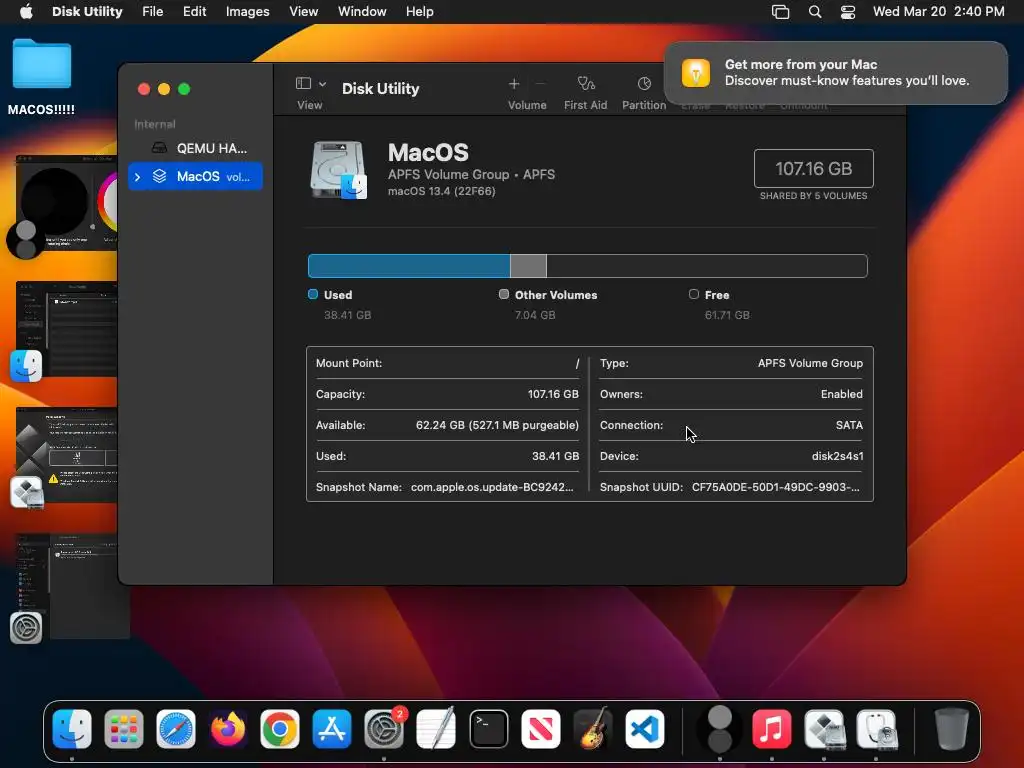Add a volume with the plus icon
The height and width of the screenshot is (768, 1024).
(514, 84)
